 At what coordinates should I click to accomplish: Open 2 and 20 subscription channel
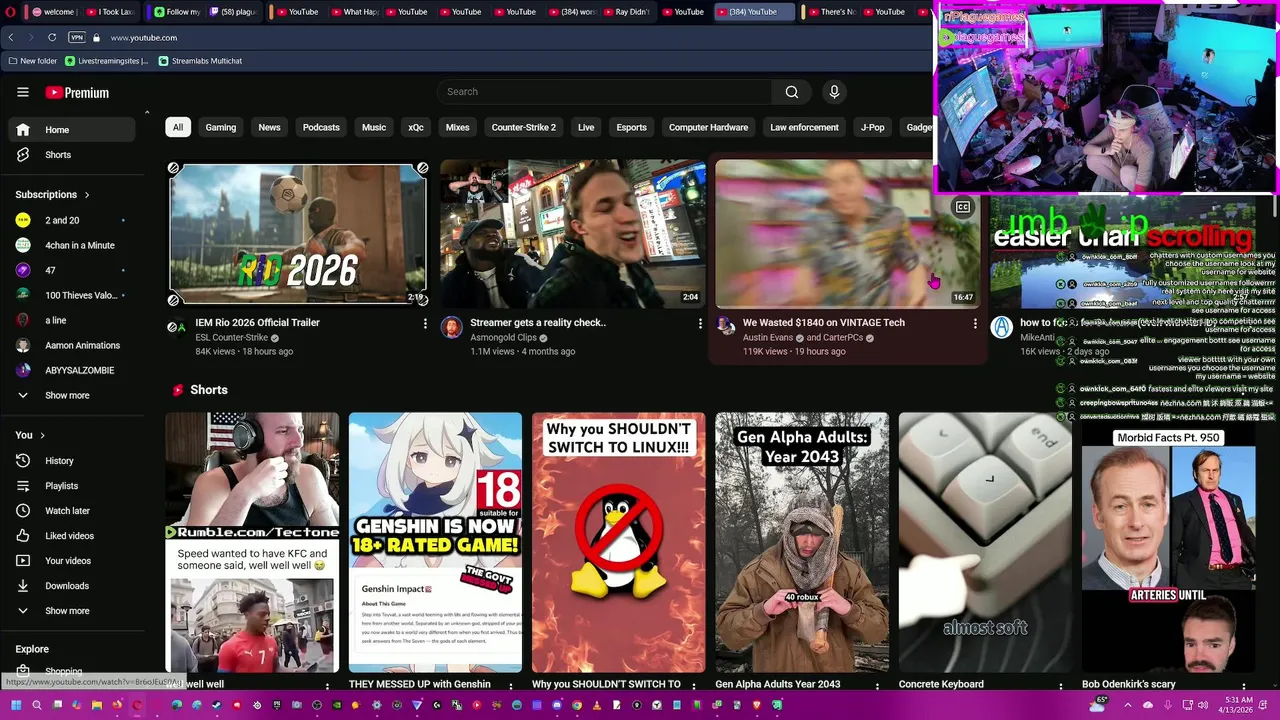(71, 220)
